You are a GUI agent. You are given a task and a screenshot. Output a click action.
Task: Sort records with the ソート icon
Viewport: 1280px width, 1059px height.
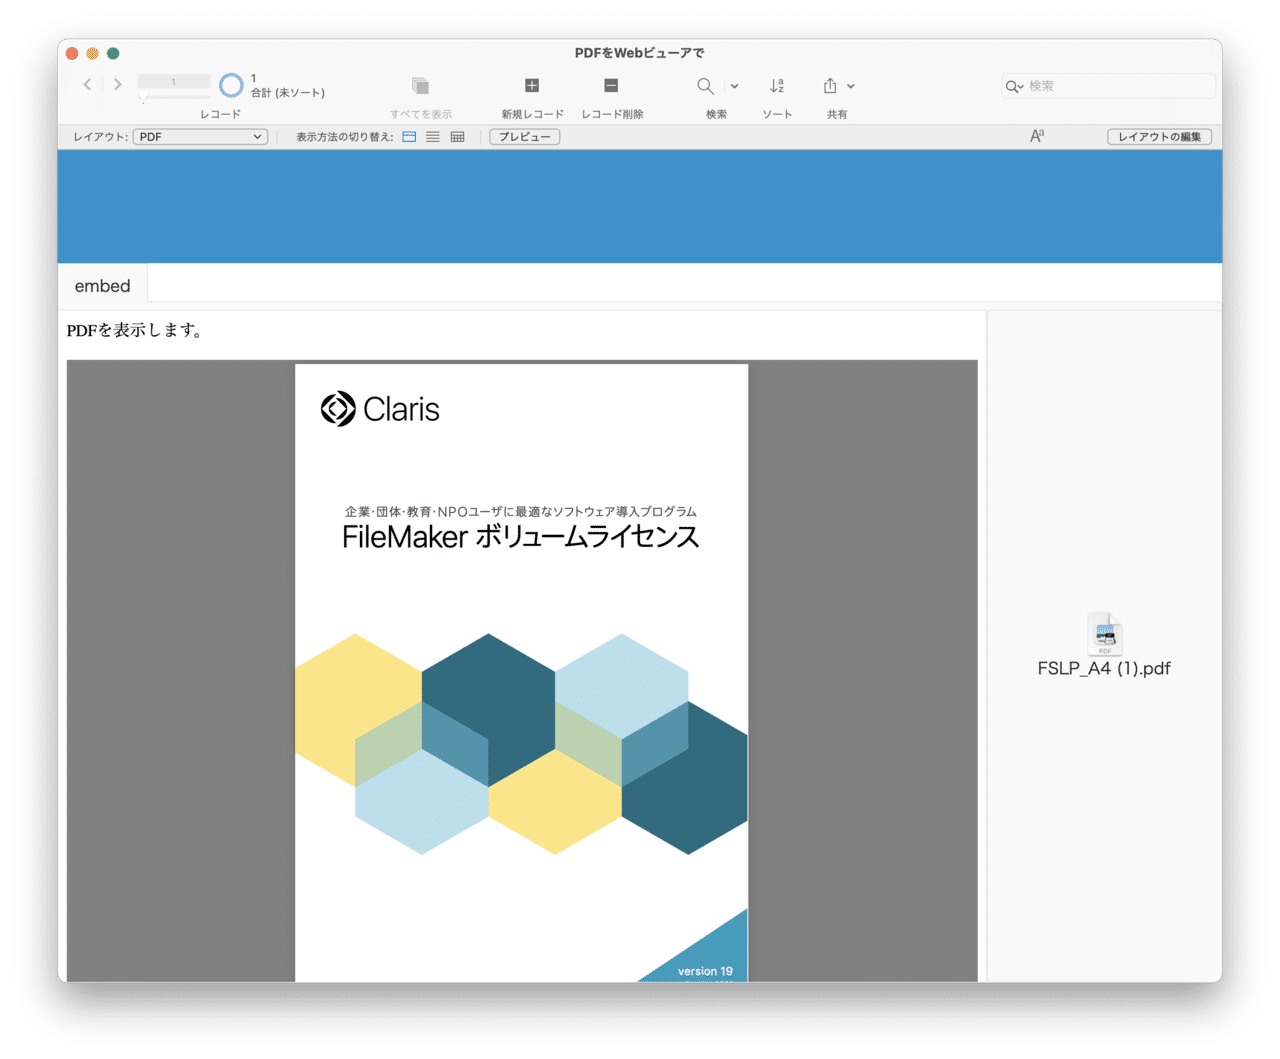(777, 85)
